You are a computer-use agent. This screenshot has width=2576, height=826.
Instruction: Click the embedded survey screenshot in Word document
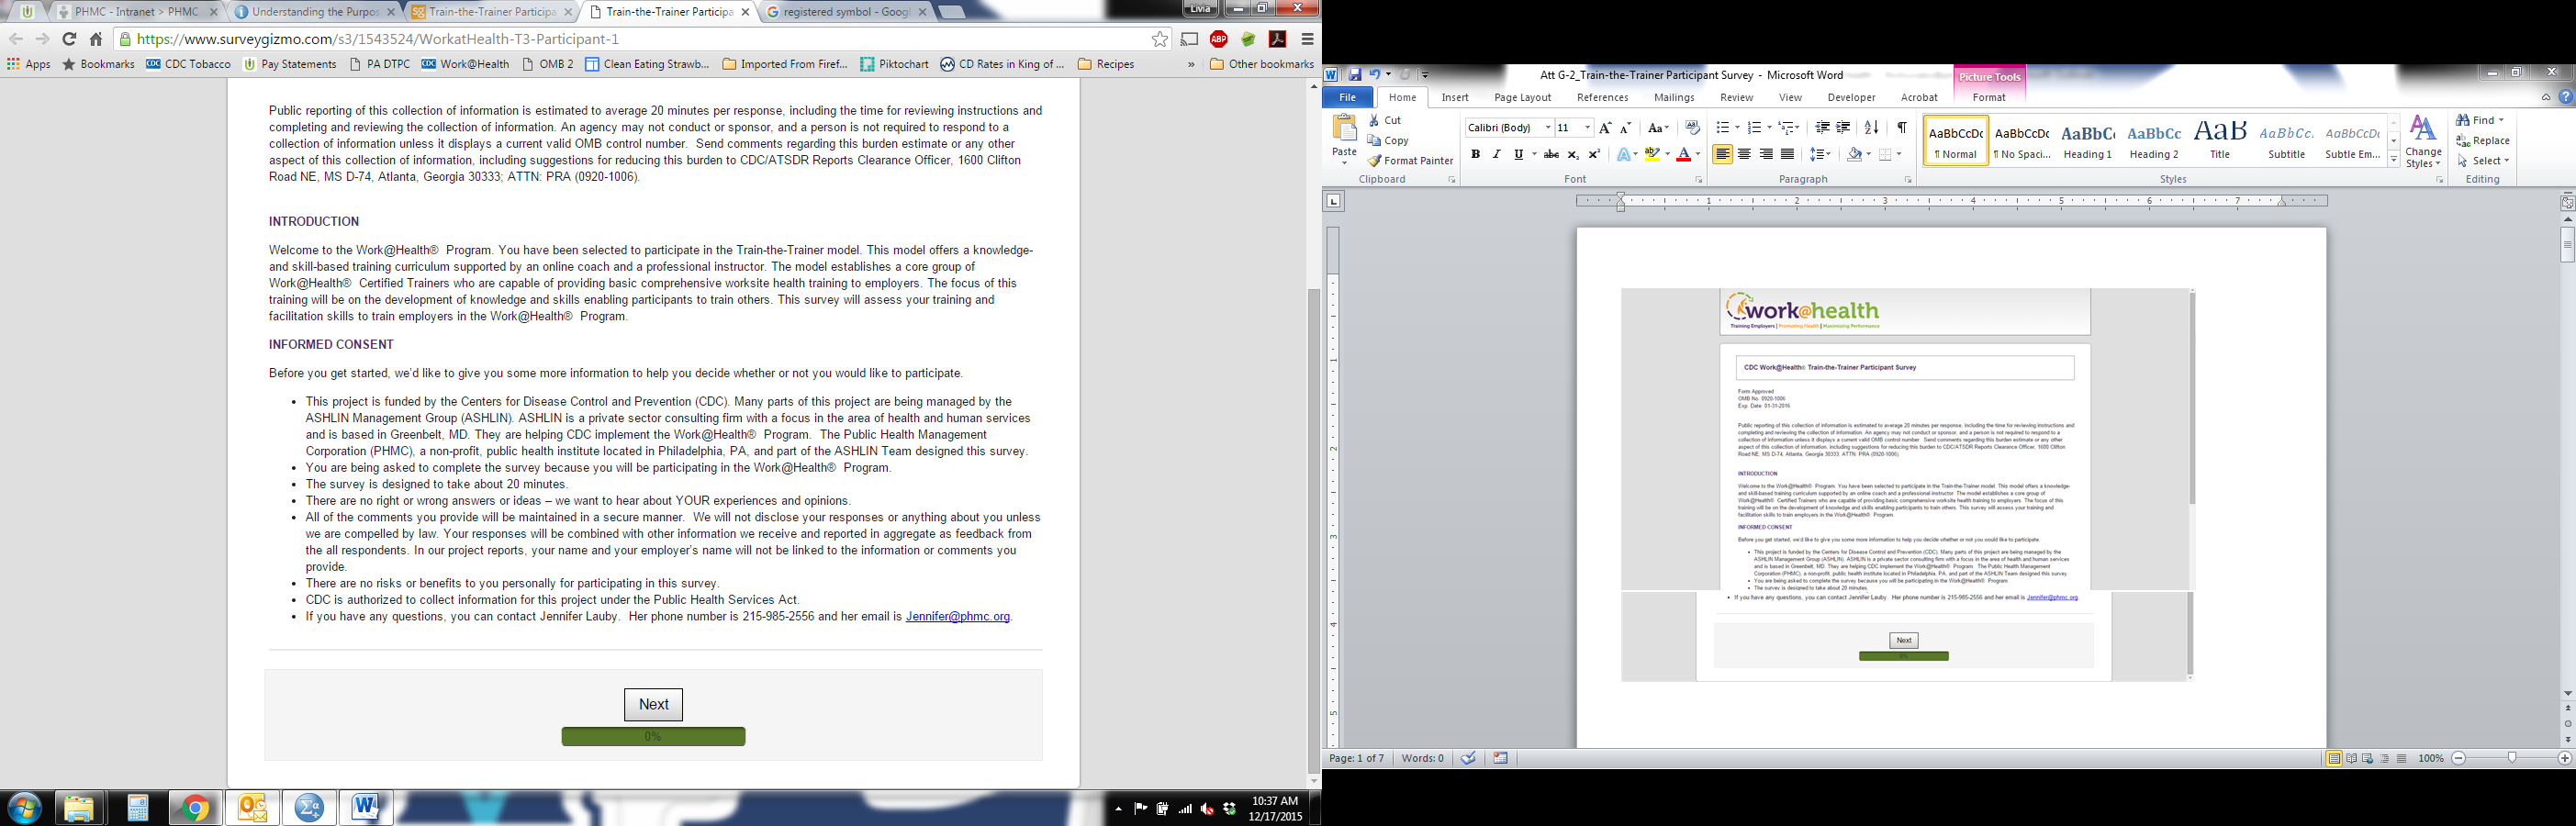[x=1908, y=485]
